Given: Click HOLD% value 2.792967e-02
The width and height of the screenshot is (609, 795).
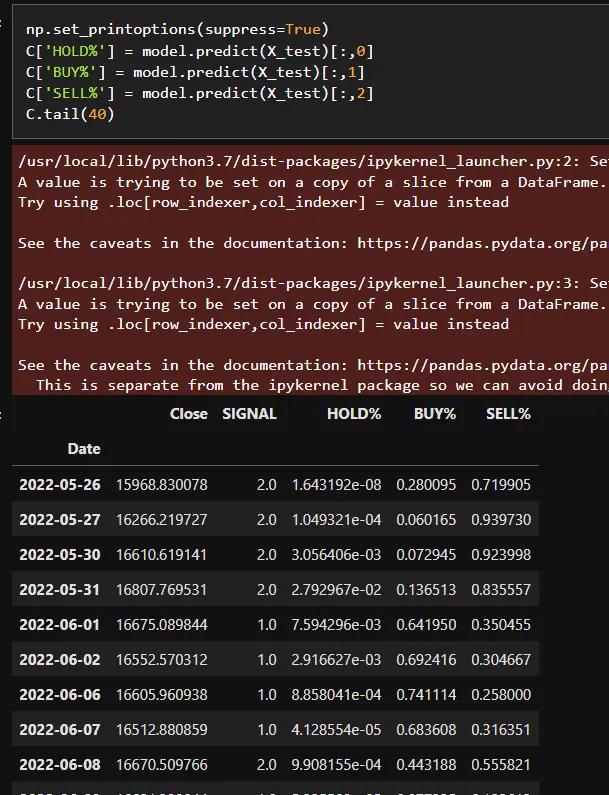Looking at the screenshot, I should [336, 590].
